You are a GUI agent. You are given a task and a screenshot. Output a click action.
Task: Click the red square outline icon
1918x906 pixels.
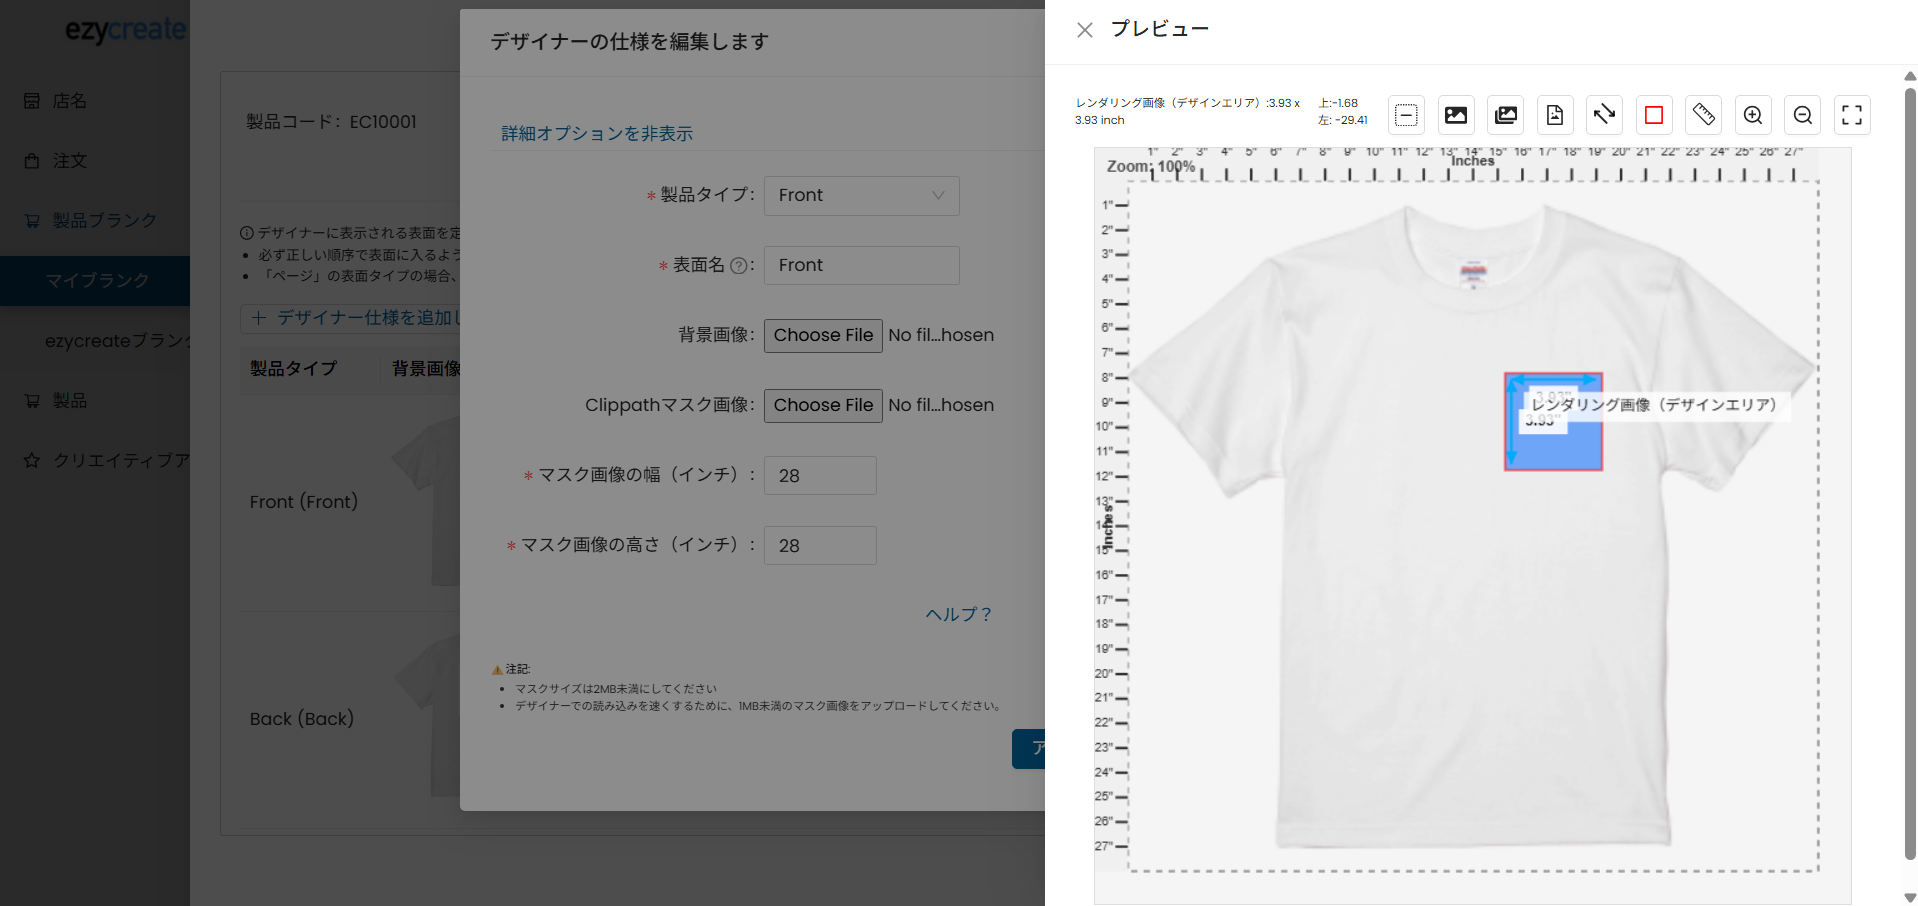1654,115
